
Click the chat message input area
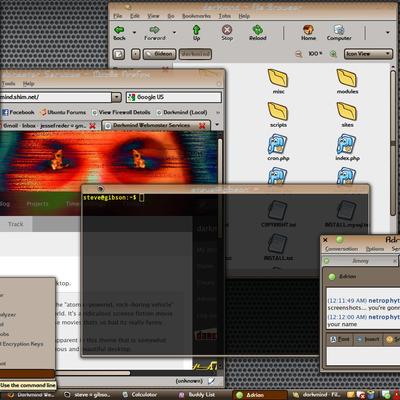363,356
